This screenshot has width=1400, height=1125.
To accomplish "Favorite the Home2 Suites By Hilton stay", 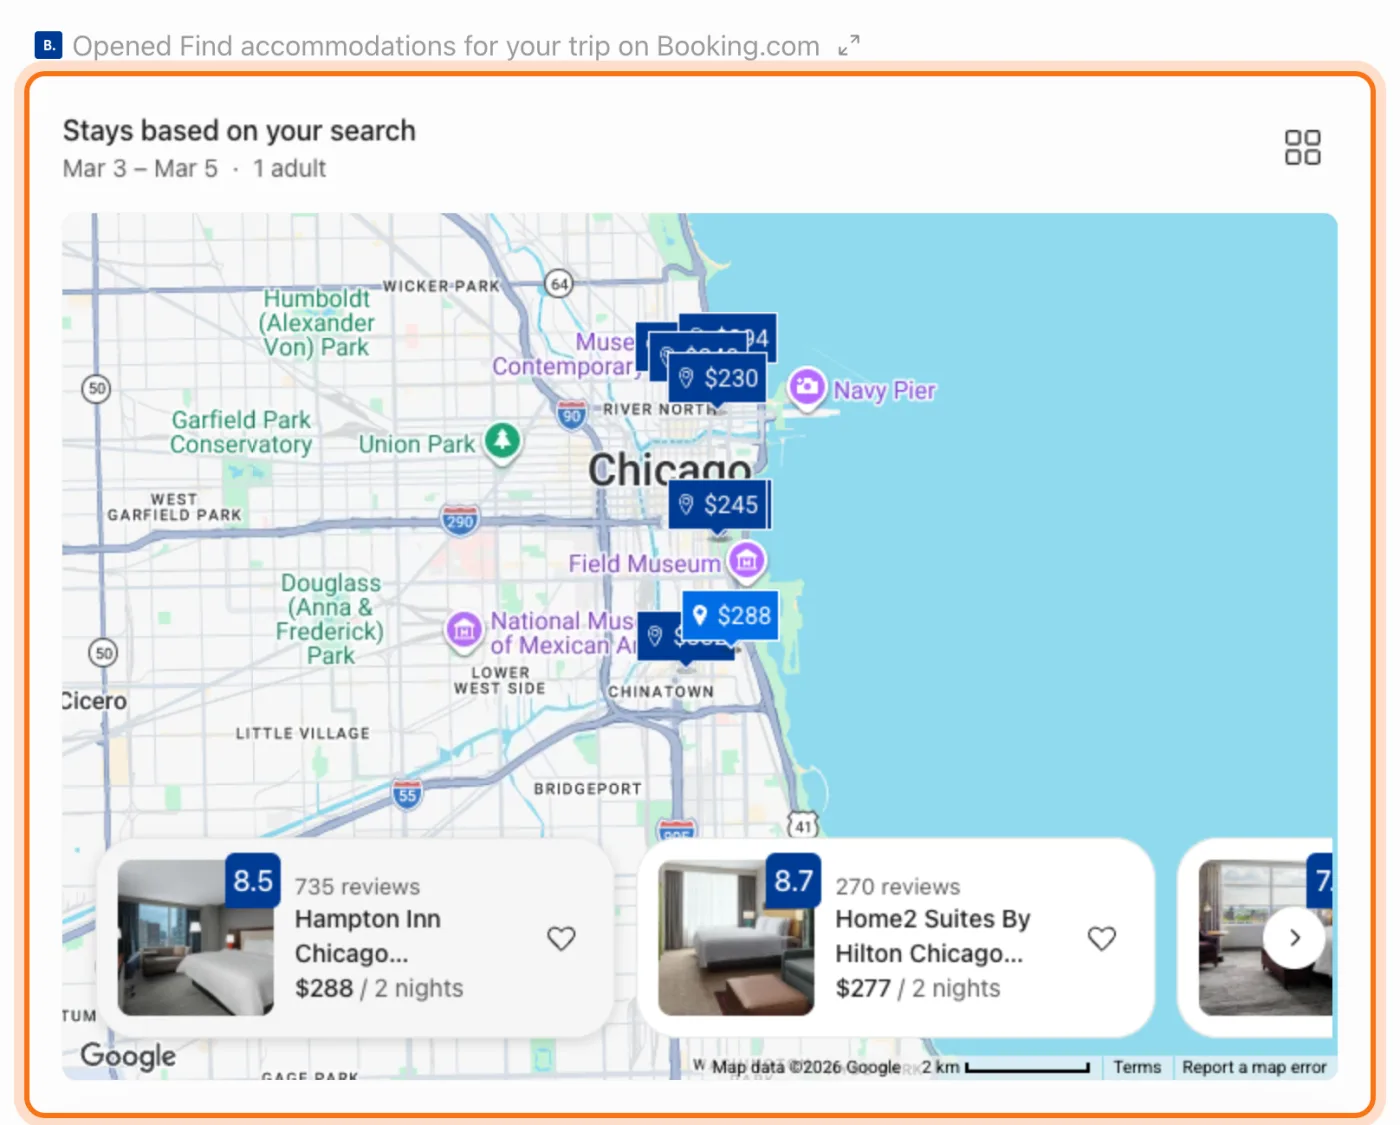I will click(x=1102, y=938).
